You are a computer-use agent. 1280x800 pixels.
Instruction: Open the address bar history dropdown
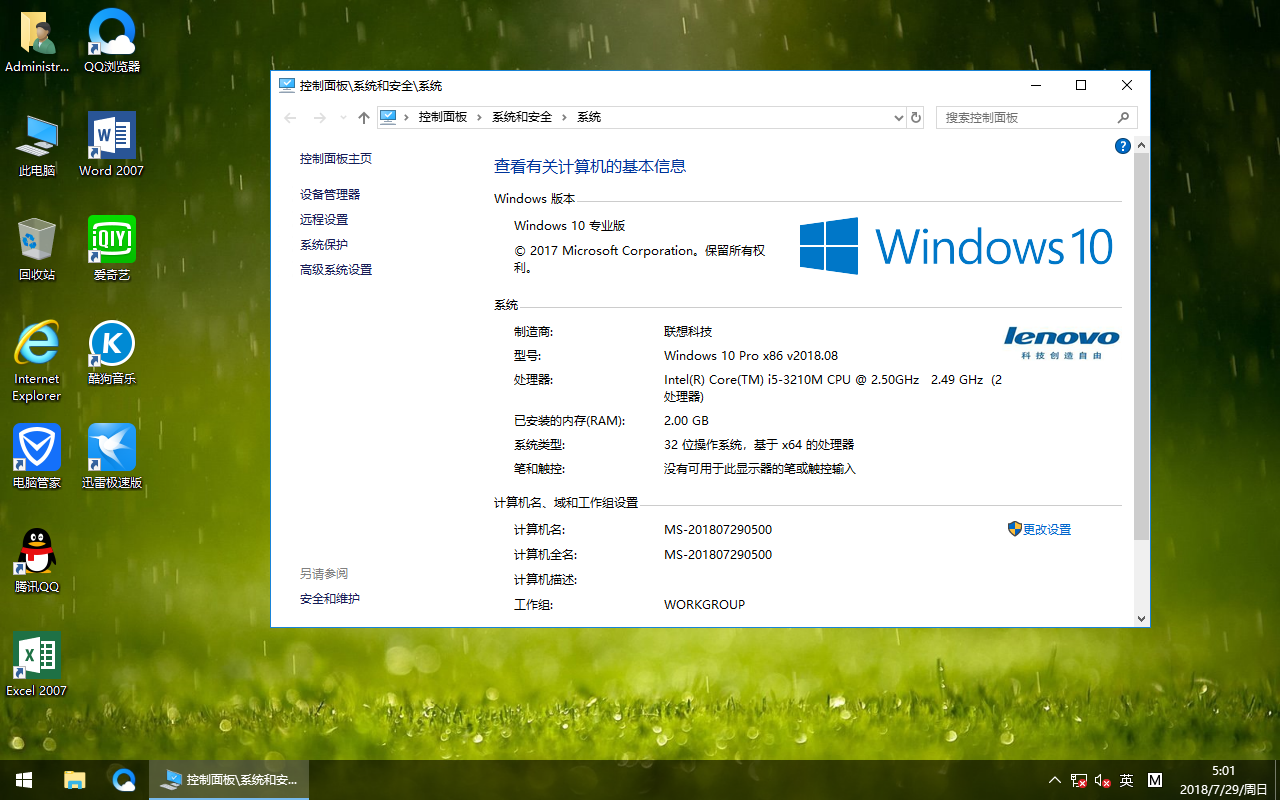tap(898, 117)
